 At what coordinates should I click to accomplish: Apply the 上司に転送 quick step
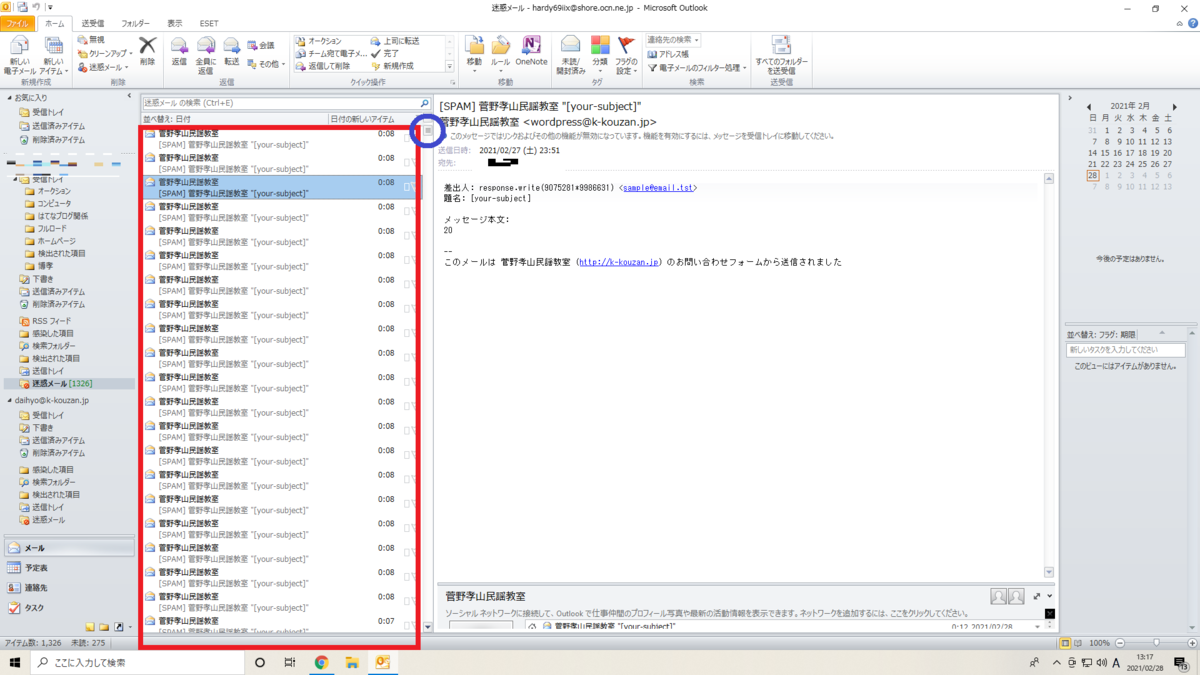(x=395, y=41)
